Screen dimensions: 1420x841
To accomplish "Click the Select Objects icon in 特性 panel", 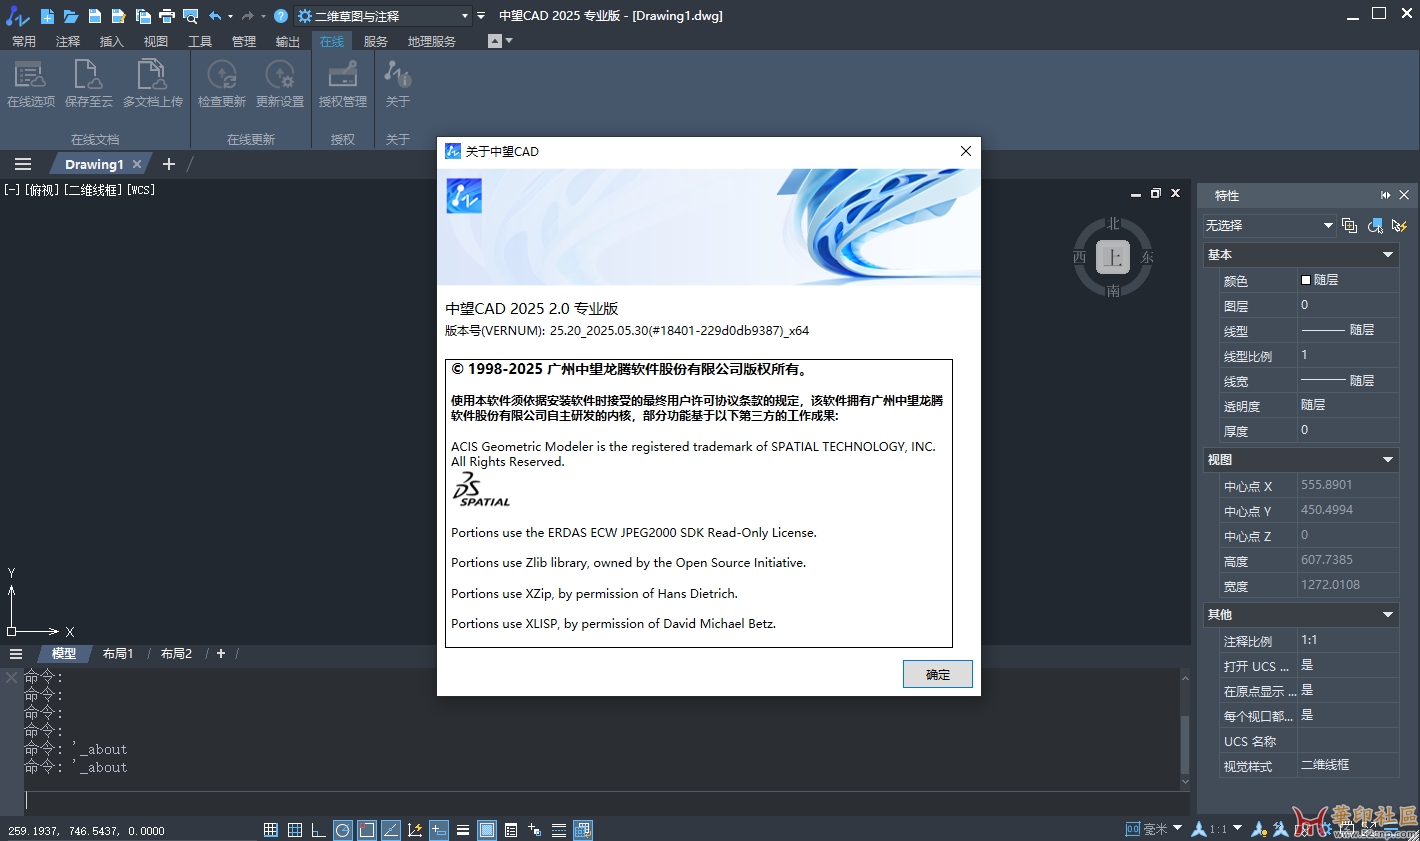I will click(1375, 226).
